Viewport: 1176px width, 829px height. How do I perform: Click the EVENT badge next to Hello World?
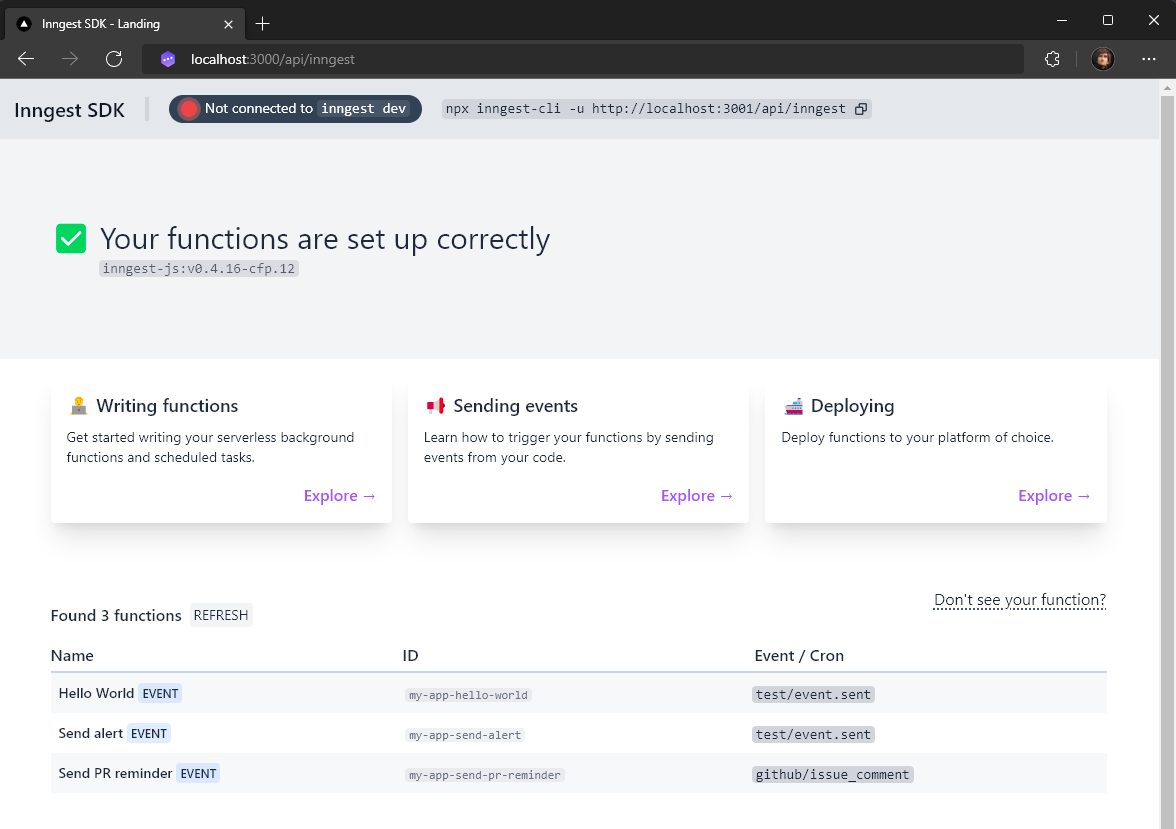(160, 693)
